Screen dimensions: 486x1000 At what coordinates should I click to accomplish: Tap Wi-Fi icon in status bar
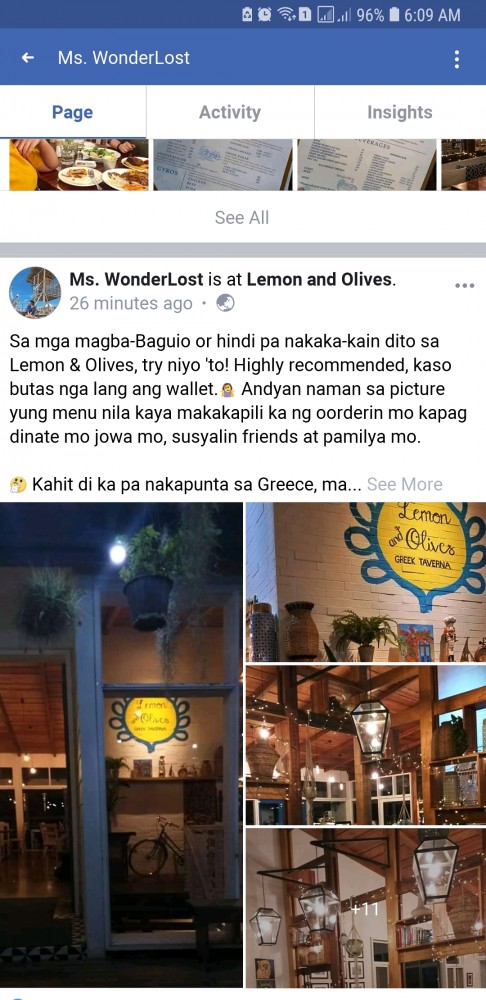[x=285, y=15]
